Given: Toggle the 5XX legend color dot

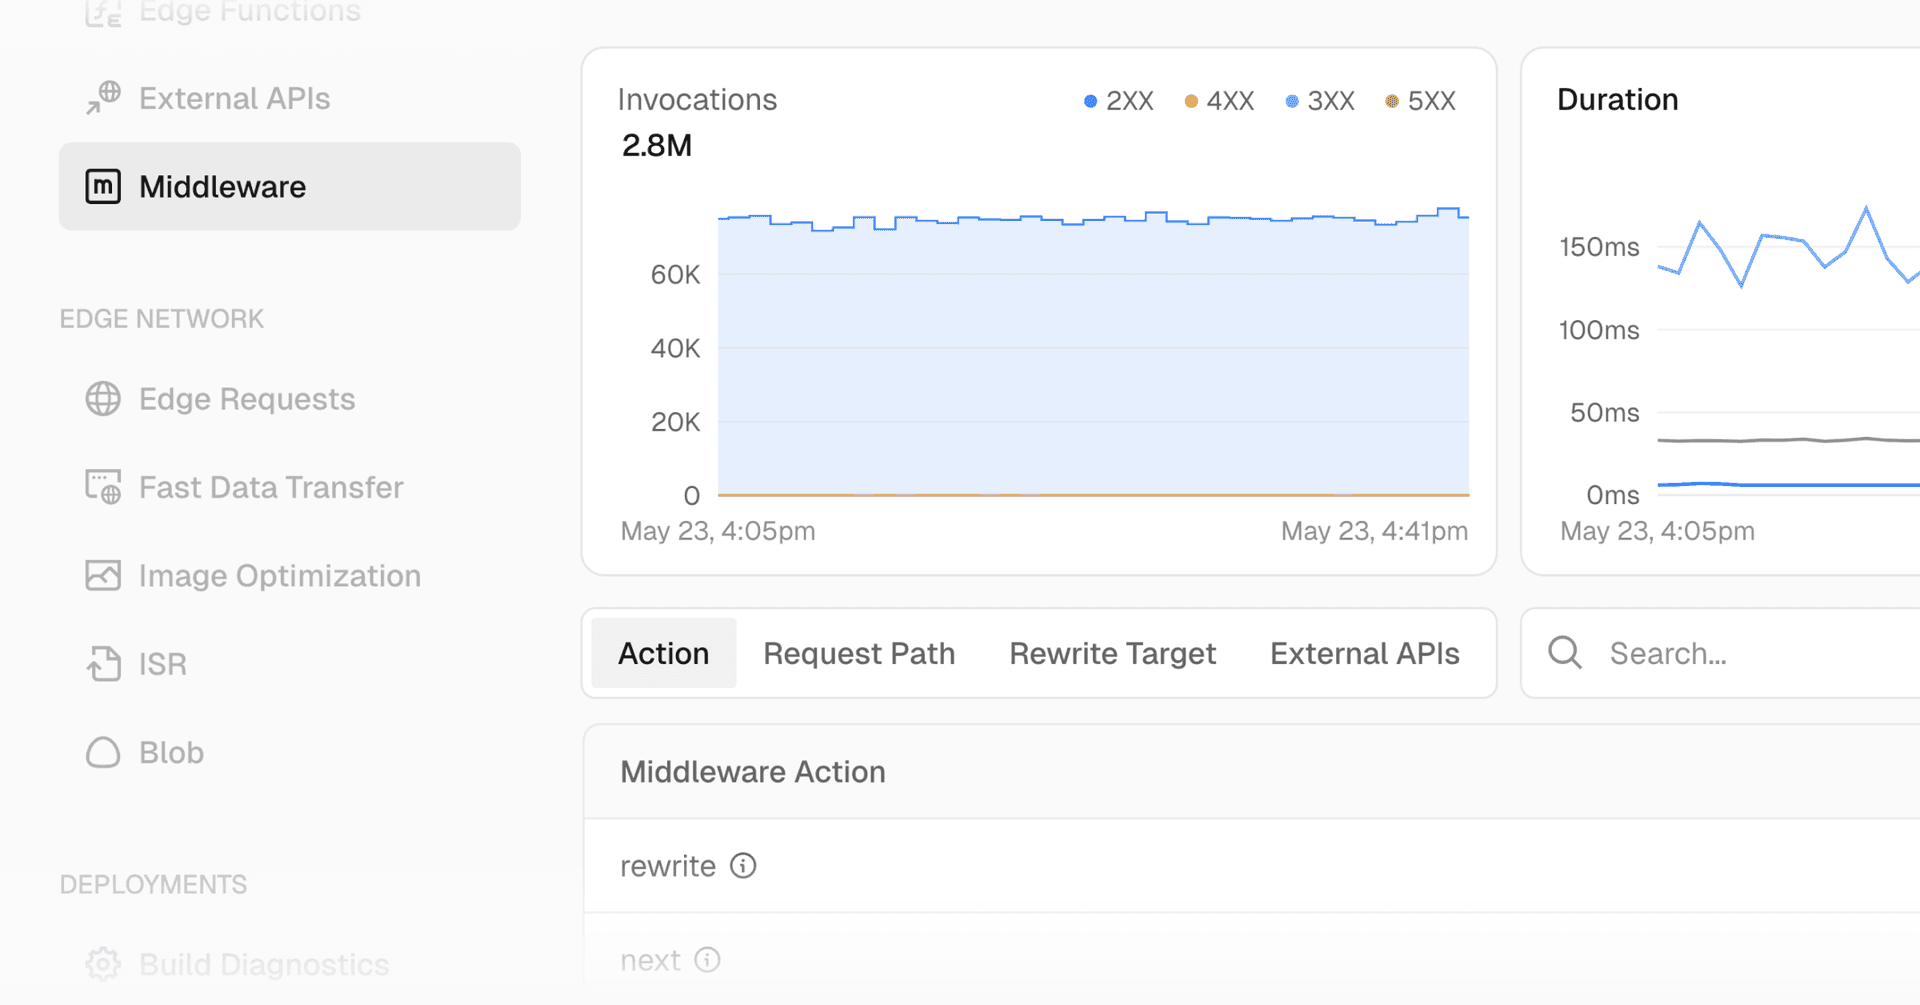Looking at the screenshot, I should (x=1392, y=101).
